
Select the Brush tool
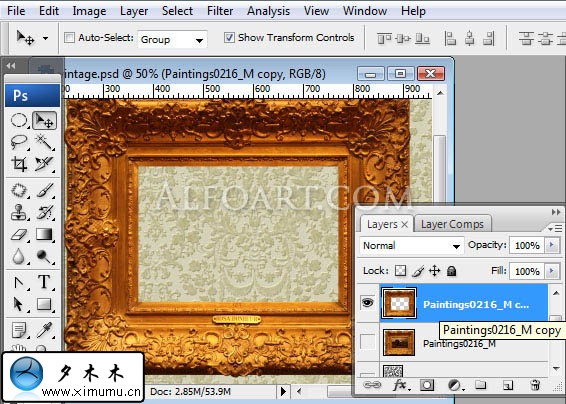(44, 190)
